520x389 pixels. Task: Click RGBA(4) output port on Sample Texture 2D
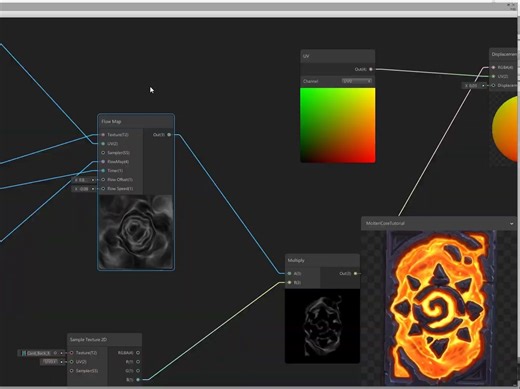coord(138,353)
